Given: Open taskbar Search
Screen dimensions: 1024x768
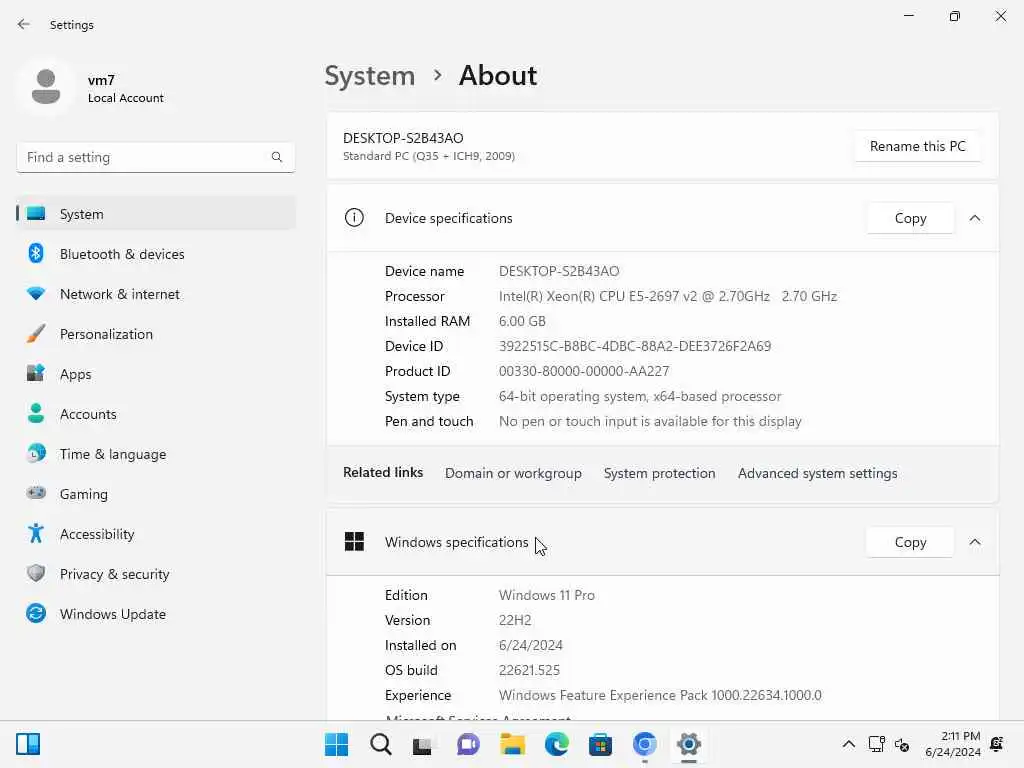Looking at the screenshot, I should [381, 744].
